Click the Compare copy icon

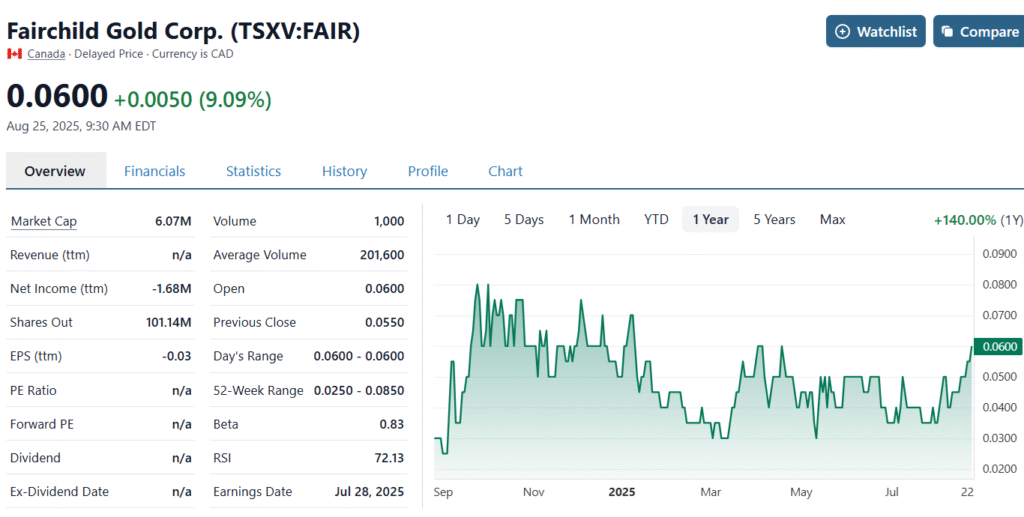pyautogui.click(x=946, y=32)
